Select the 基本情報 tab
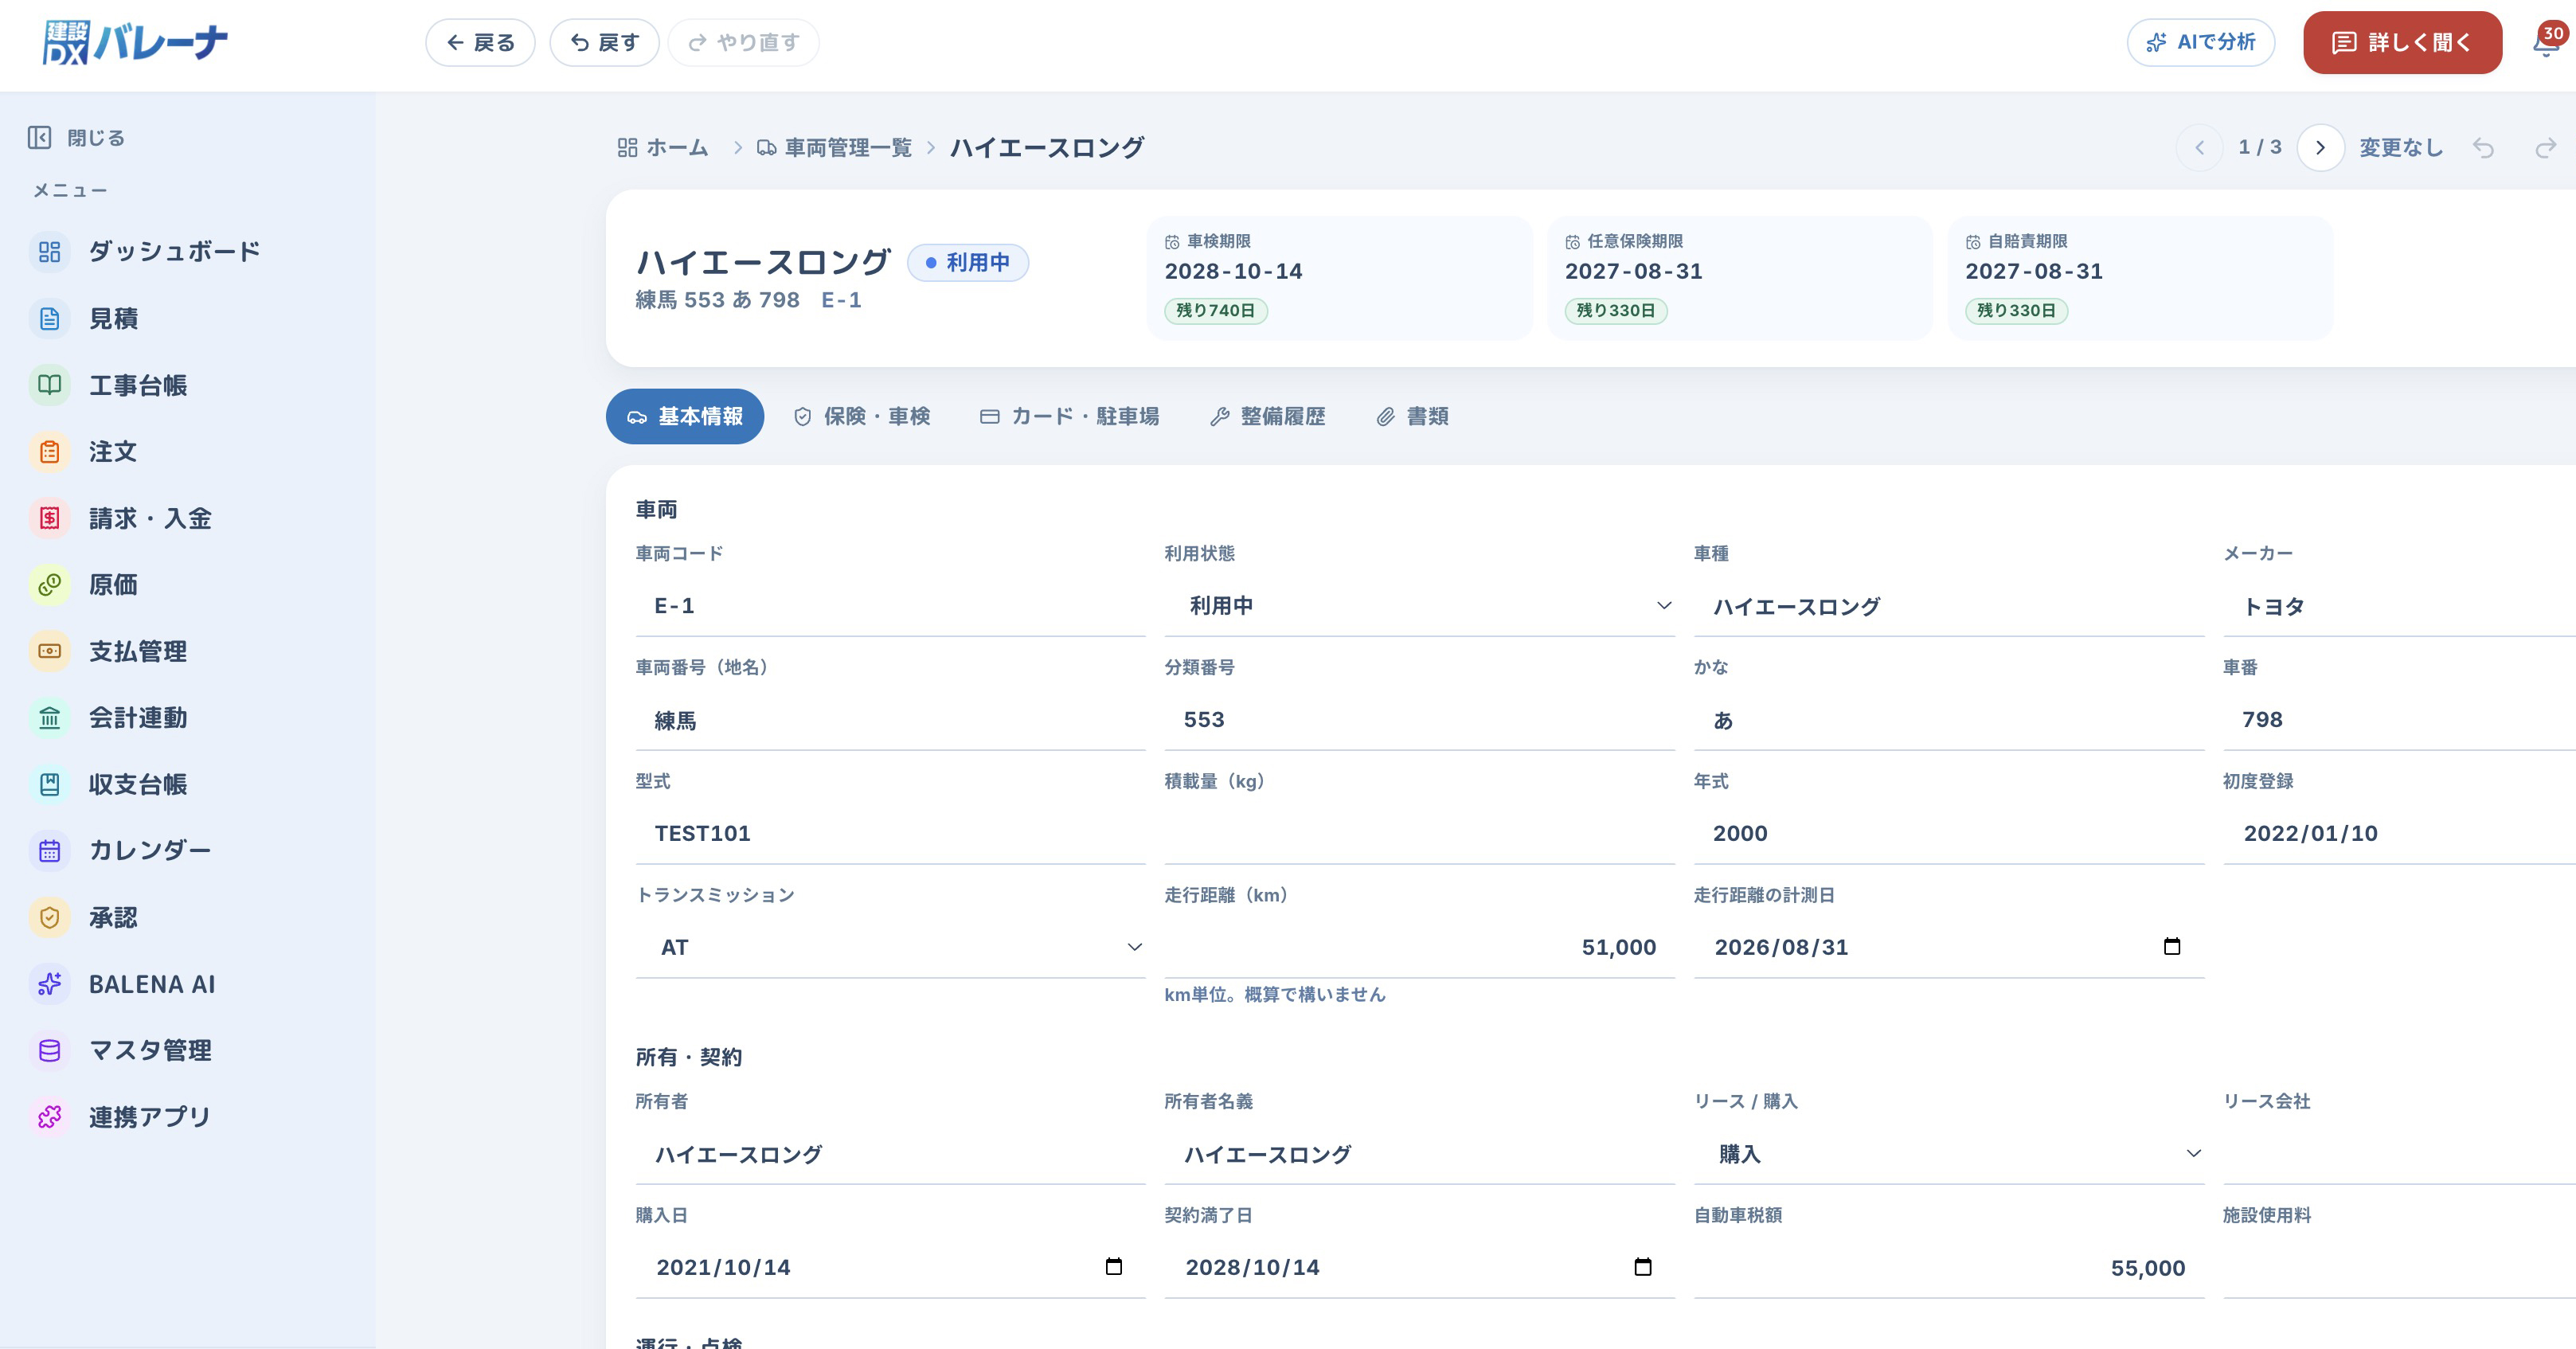This screenshot has height=1349, width=2576. tap(685, 416)
